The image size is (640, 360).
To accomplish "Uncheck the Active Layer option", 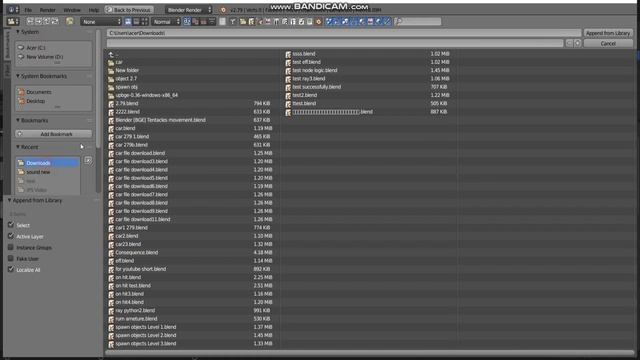I will (x=11, y=236).
